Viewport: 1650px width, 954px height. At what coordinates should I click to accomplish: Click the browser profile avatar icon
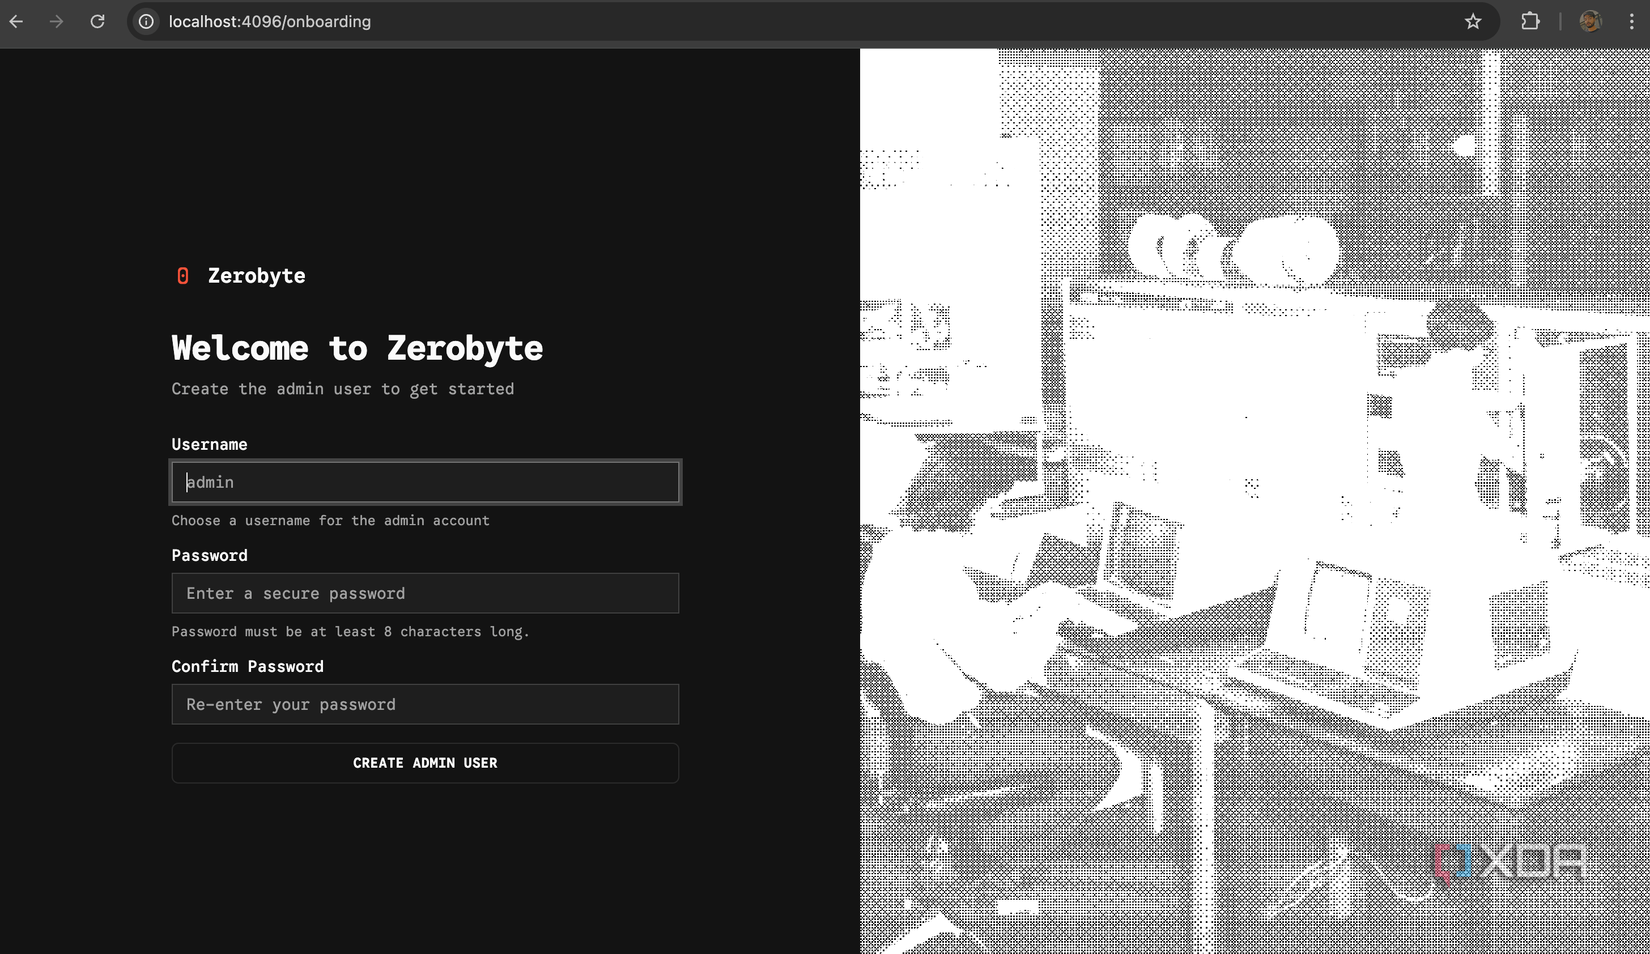pyautogui.click(x=1589, y=21)
